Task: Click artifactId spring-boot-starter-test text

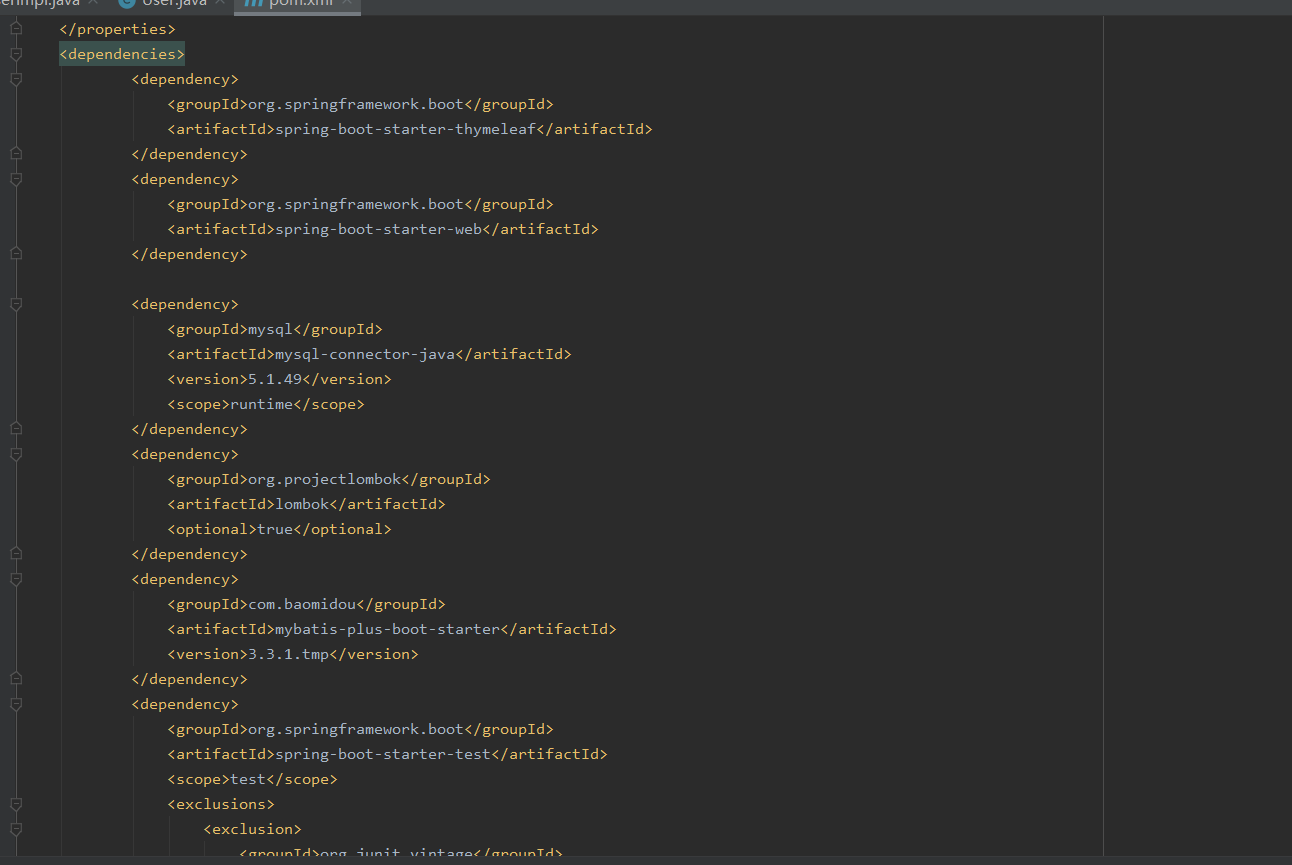Action: 383,754
